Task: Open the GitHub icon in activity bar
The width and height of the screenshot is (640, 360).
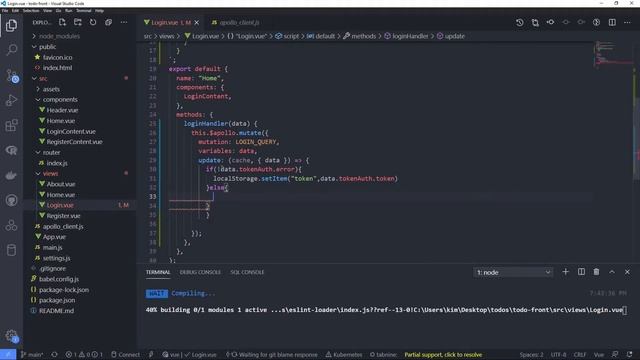Action: click(x=11, y=200)
